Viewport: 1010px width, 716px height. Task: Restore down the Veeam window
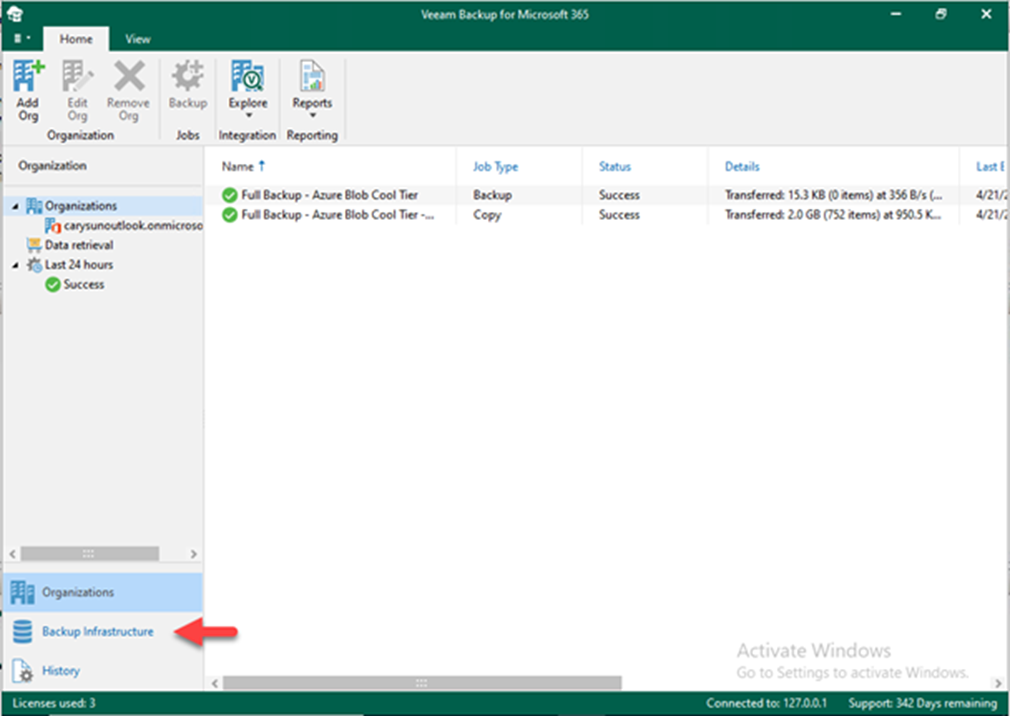click(x=941, y=14)
